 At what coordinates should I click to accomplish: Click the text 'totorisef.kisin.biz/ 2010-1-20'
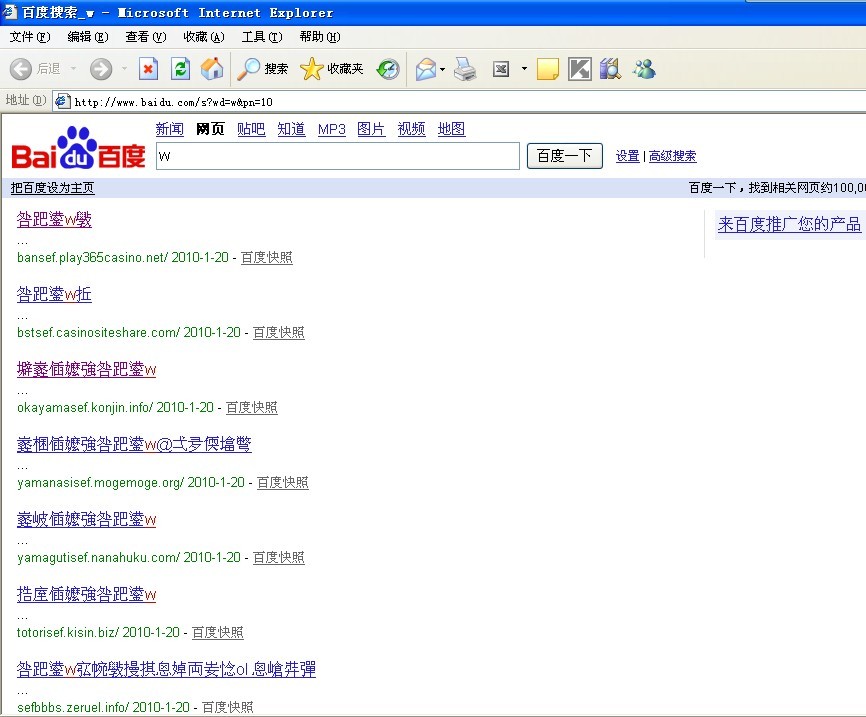[x=98, y=633]
